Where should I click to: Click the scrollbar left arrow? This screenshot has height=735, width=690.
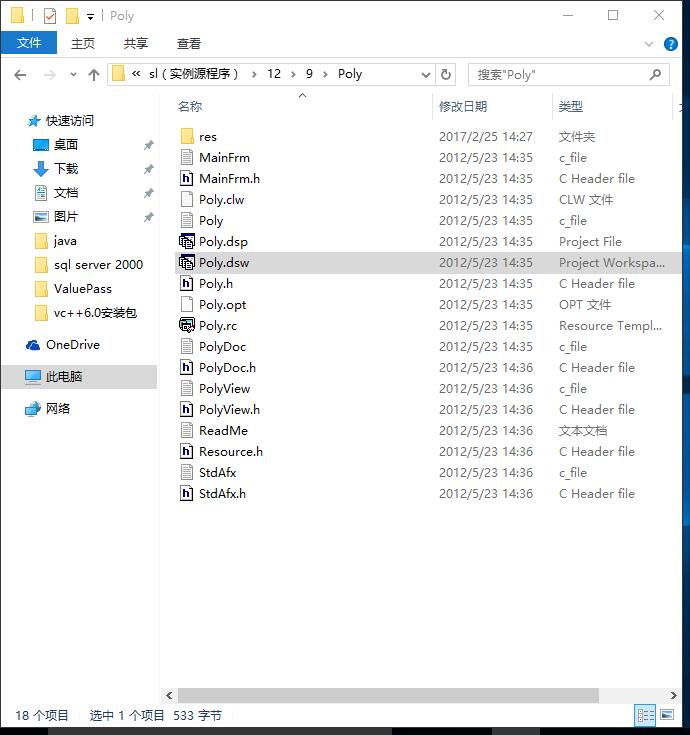(x=169, y=695)
